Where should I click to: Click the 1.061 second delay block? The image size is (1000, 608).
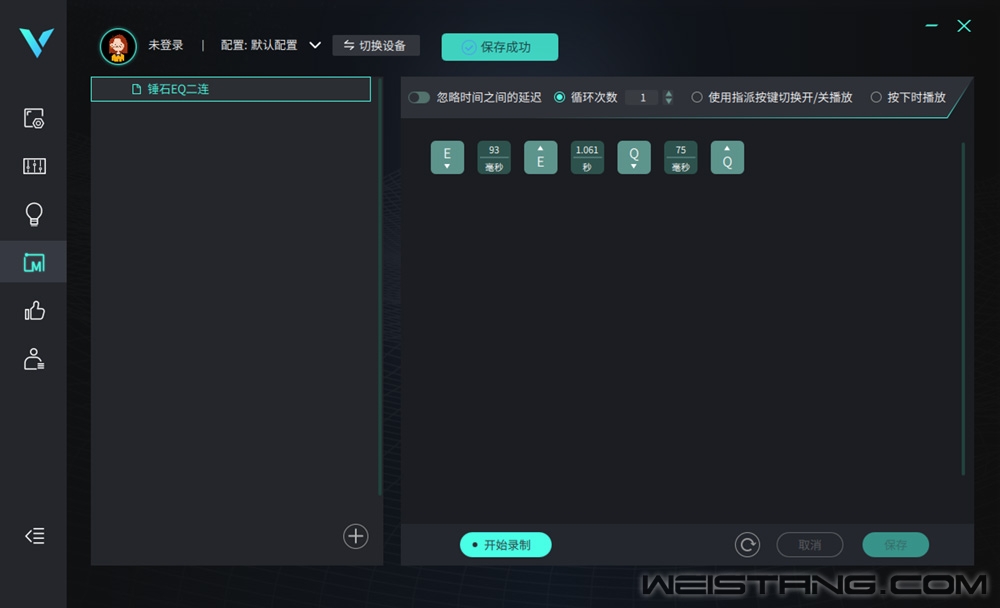pos(587,158)
